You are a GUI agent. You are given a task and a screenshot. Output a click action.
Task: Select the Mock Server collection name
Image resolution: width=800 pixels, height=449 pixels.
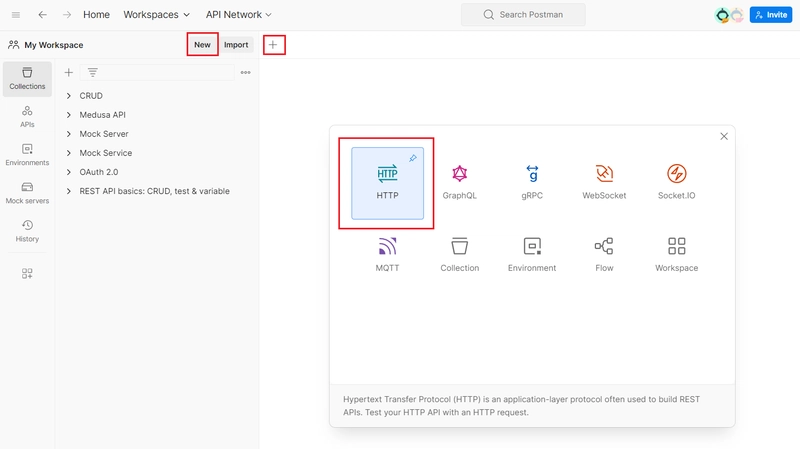104,134
